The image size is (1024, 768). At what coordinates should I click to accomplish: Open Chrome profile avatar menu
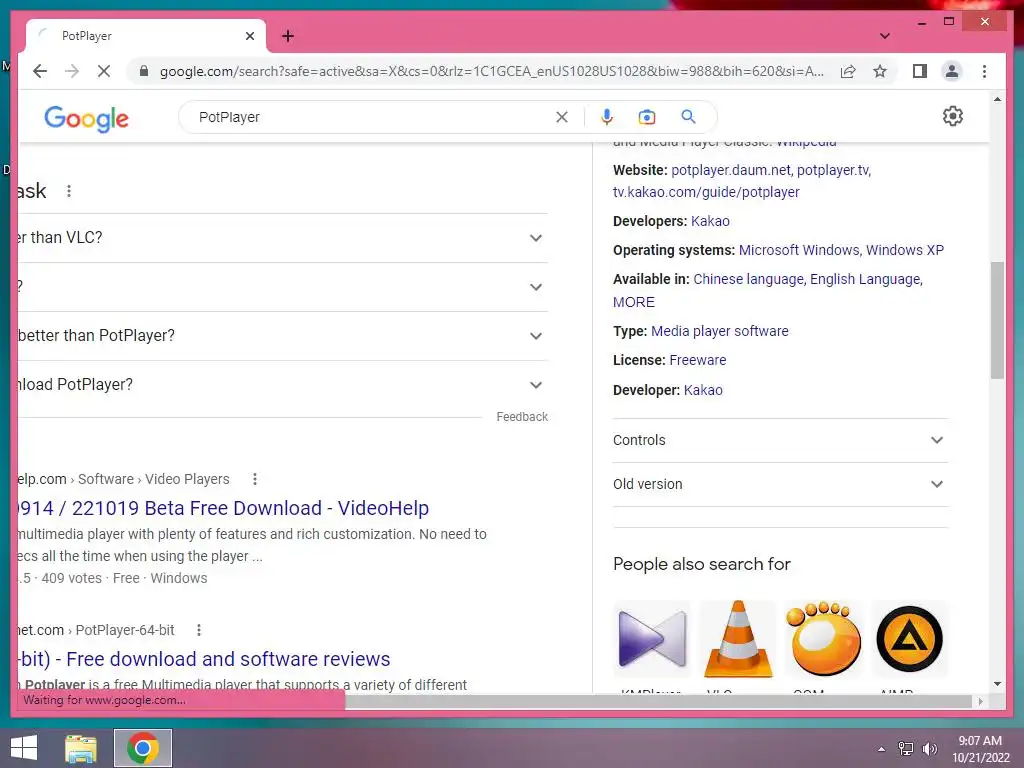point(952,71)
